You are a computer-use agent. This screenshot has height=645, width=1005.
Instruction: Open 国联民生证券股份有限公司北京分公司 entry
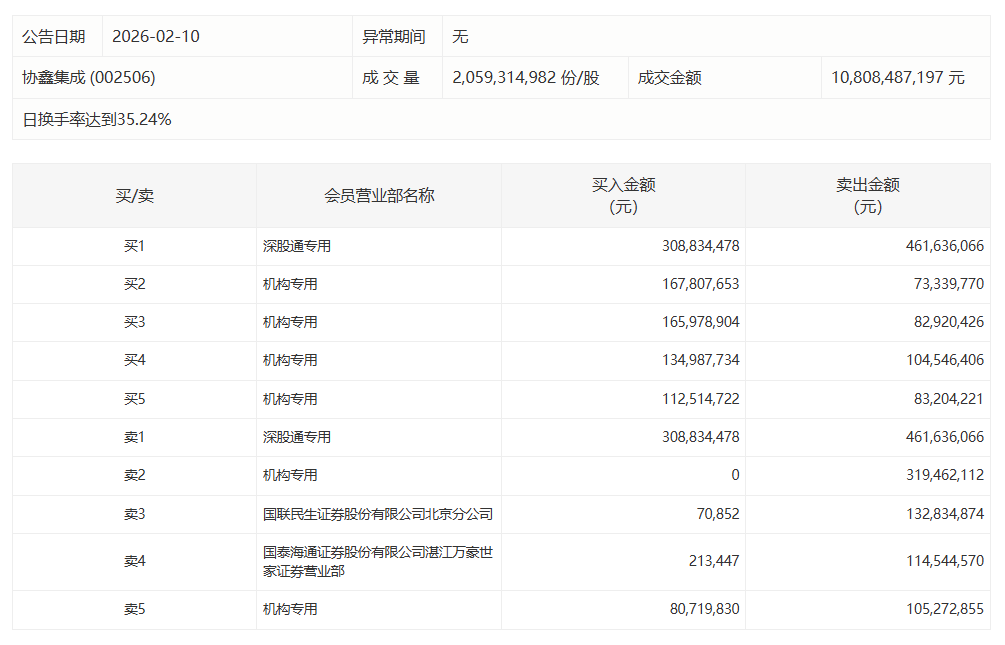point(377,514)
